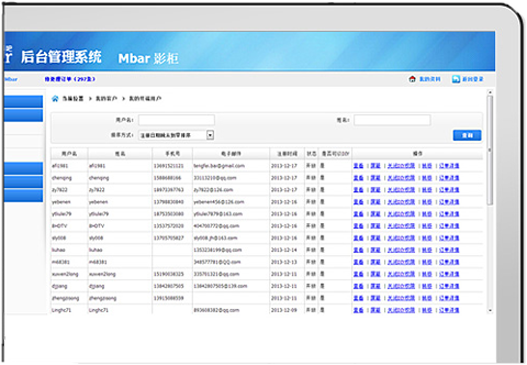The height and width of the screenshot is (365, 527).
Task: Select 我的终端用户 in the breadcrumb
Action: pos(145,98)
